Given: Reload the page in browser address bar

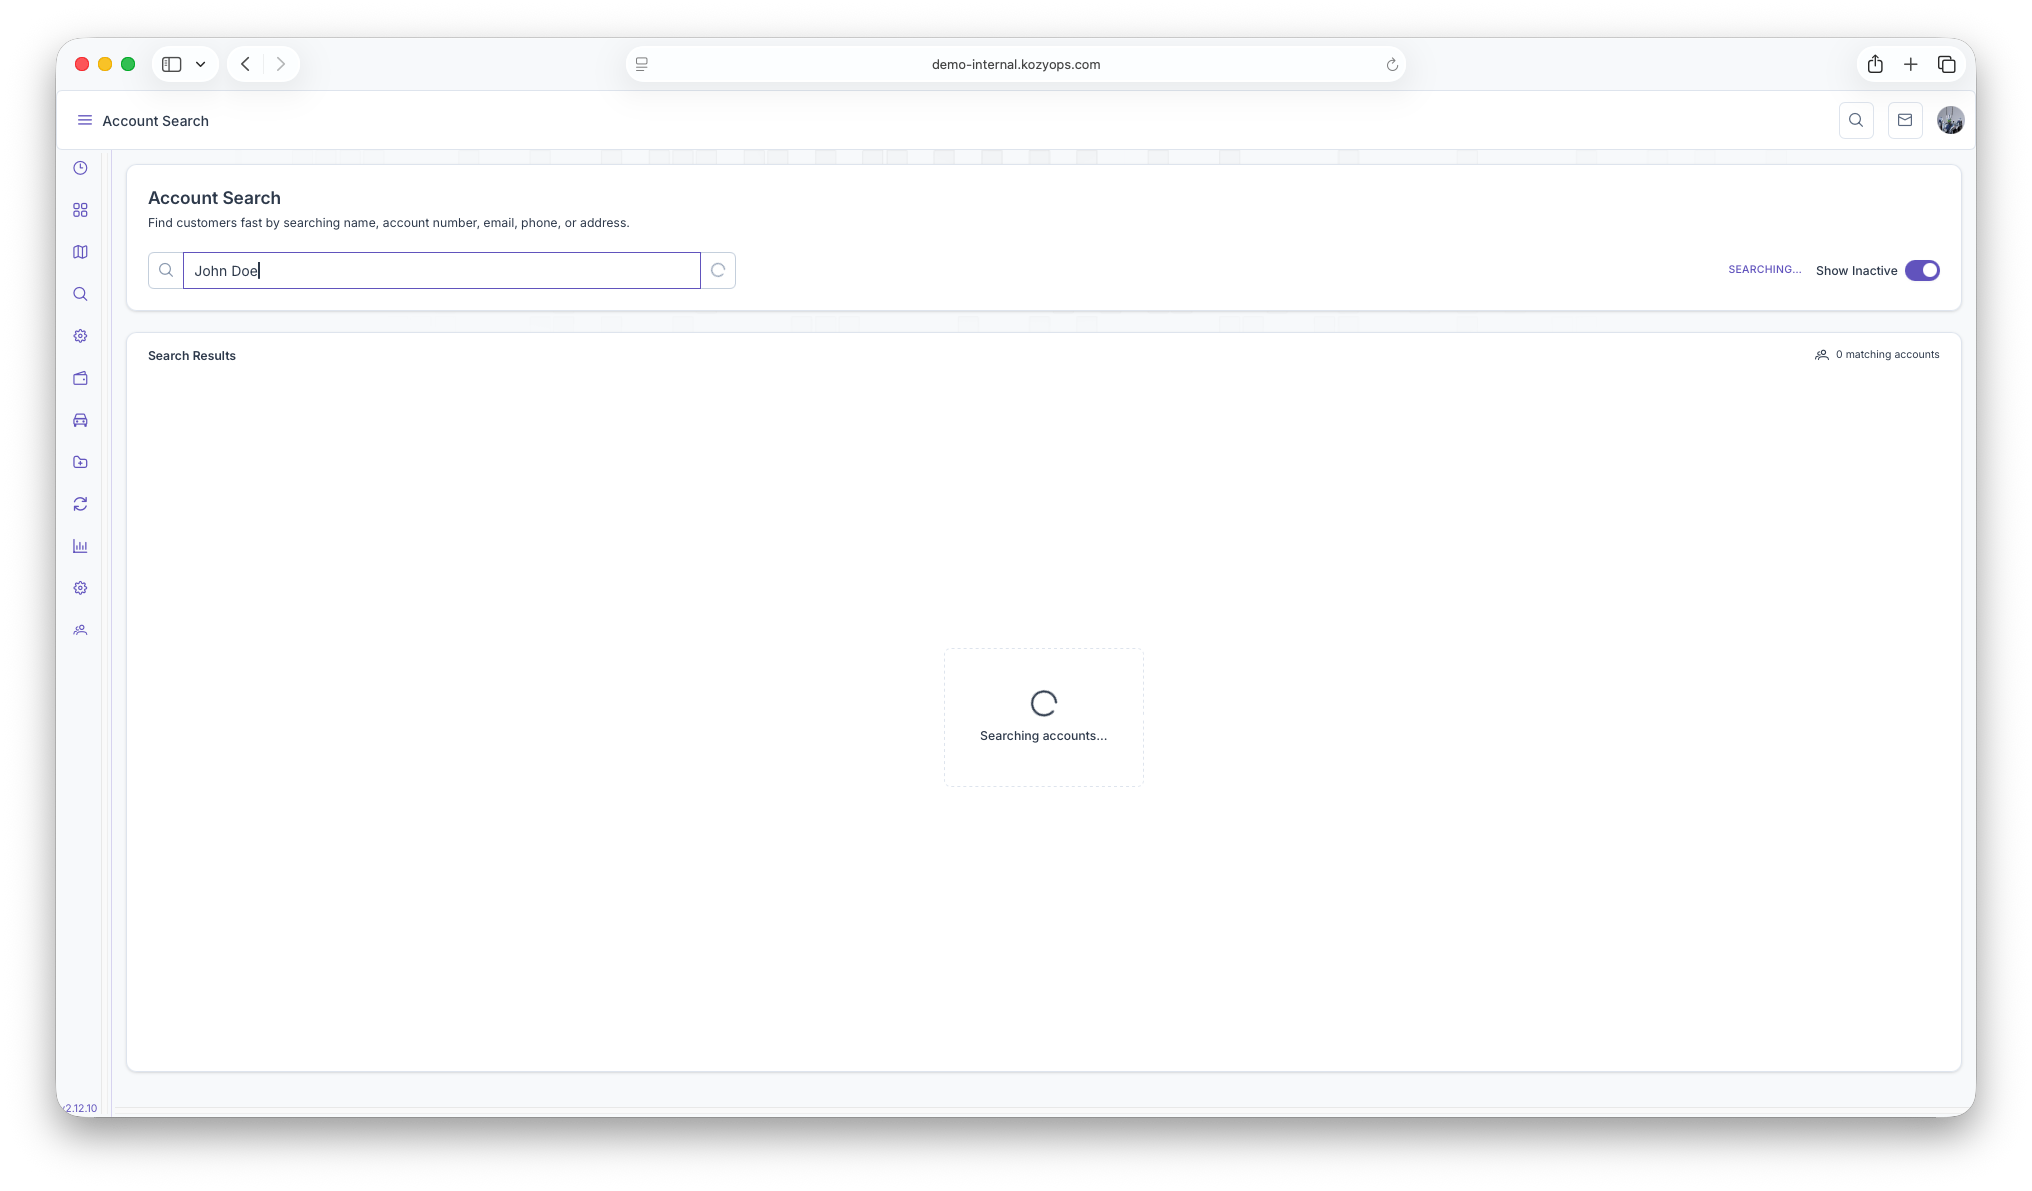Looking at the screenshot, I should click(x=1391, y=64).
